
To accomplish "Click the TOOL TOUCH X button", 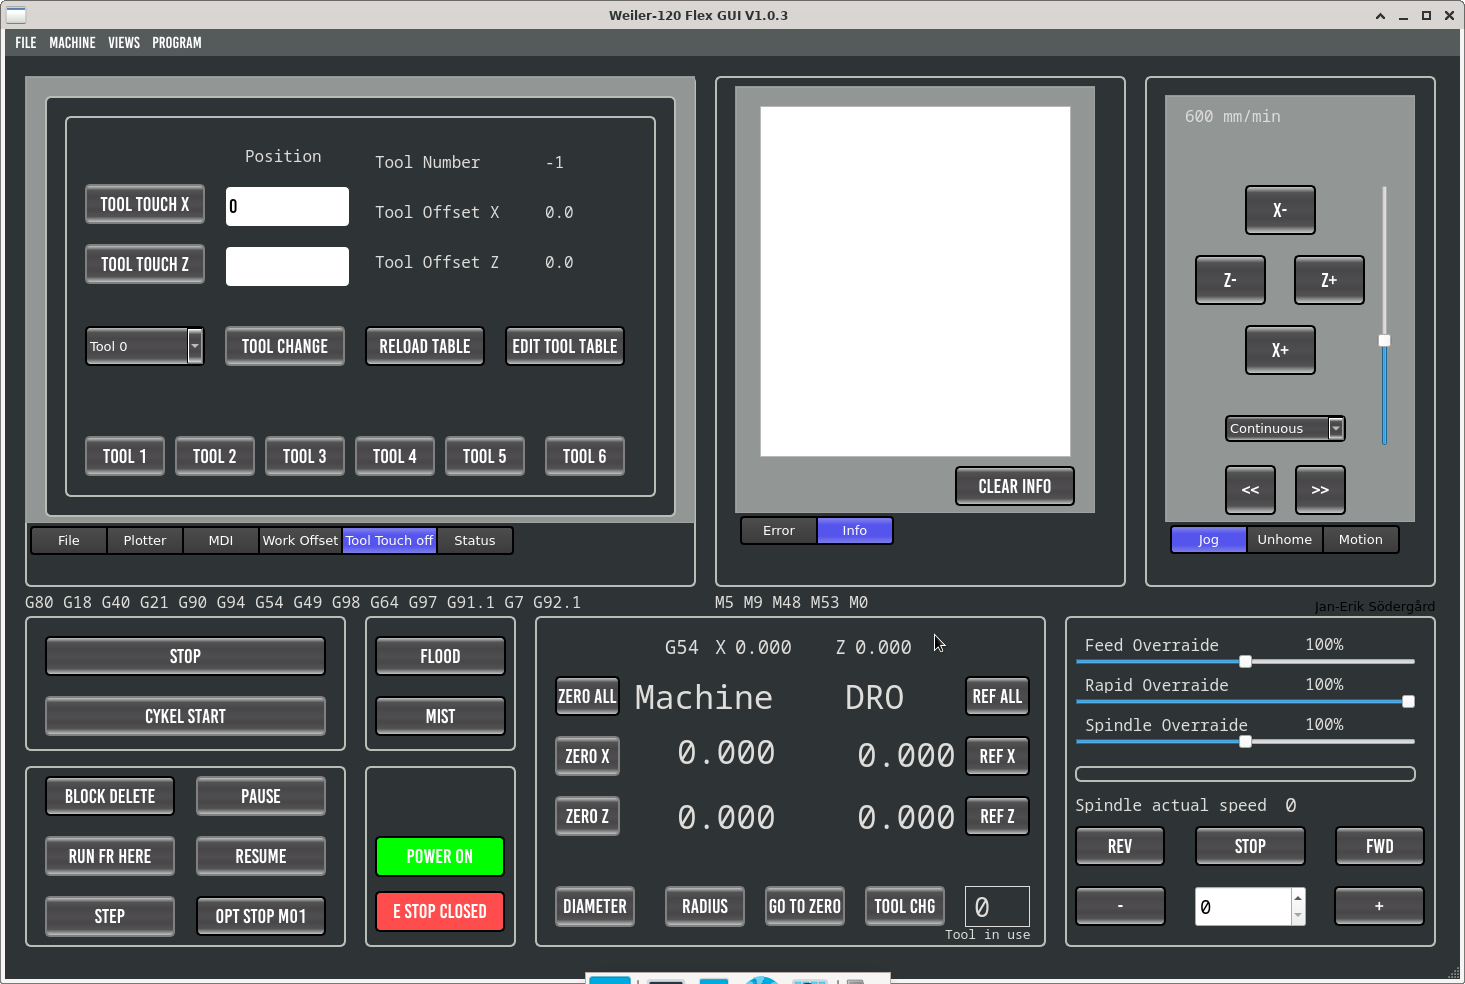I will point(145,204).
